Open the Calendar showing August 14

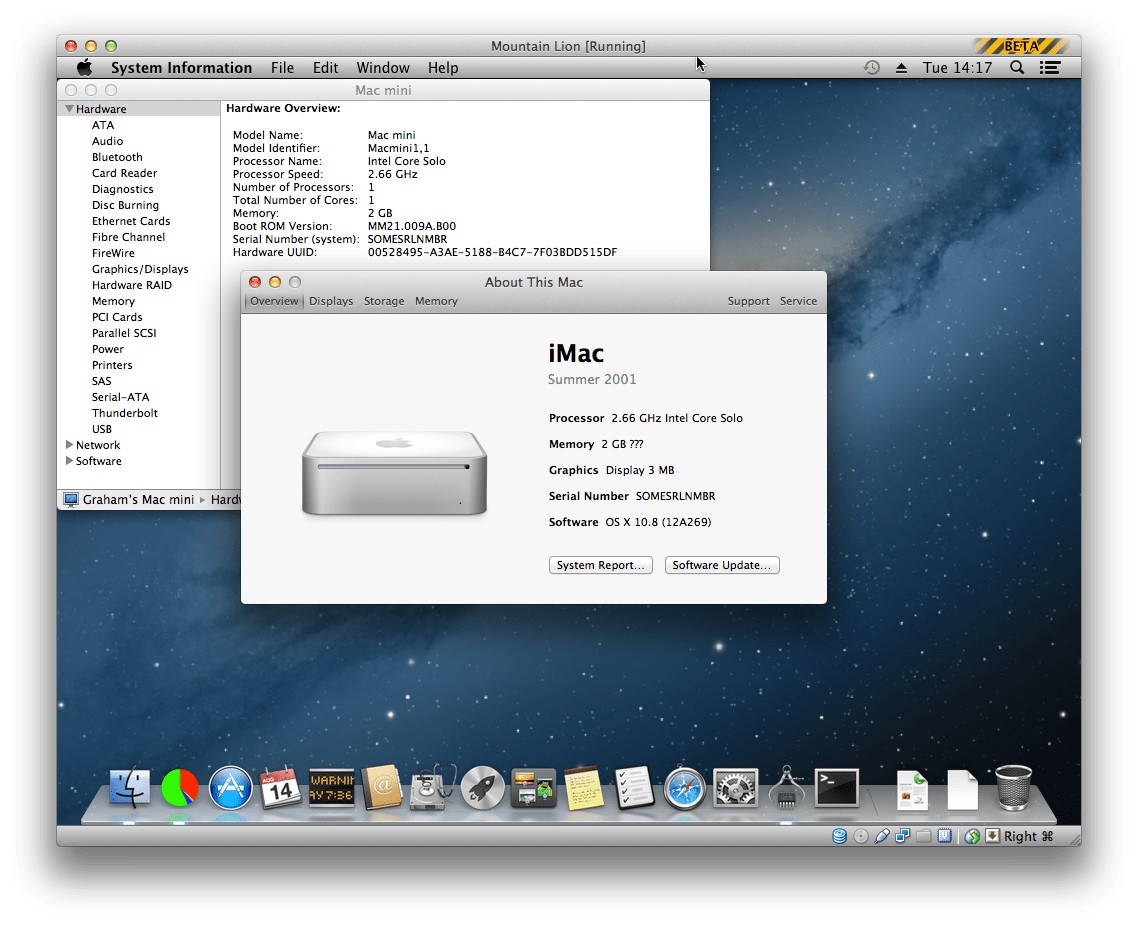click(x=280, y=788)
